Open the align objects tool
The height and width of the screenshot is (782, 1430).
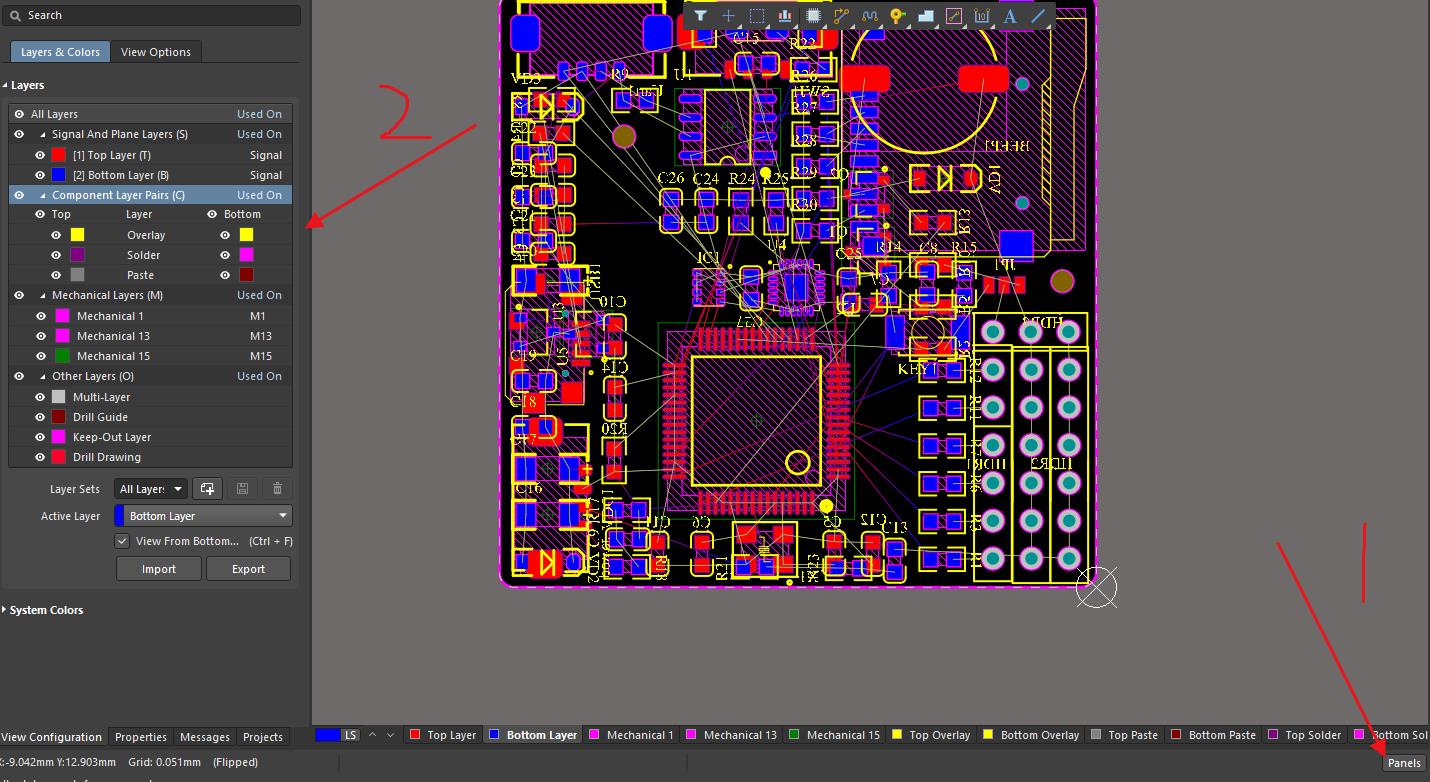click(x=785, y=16)
